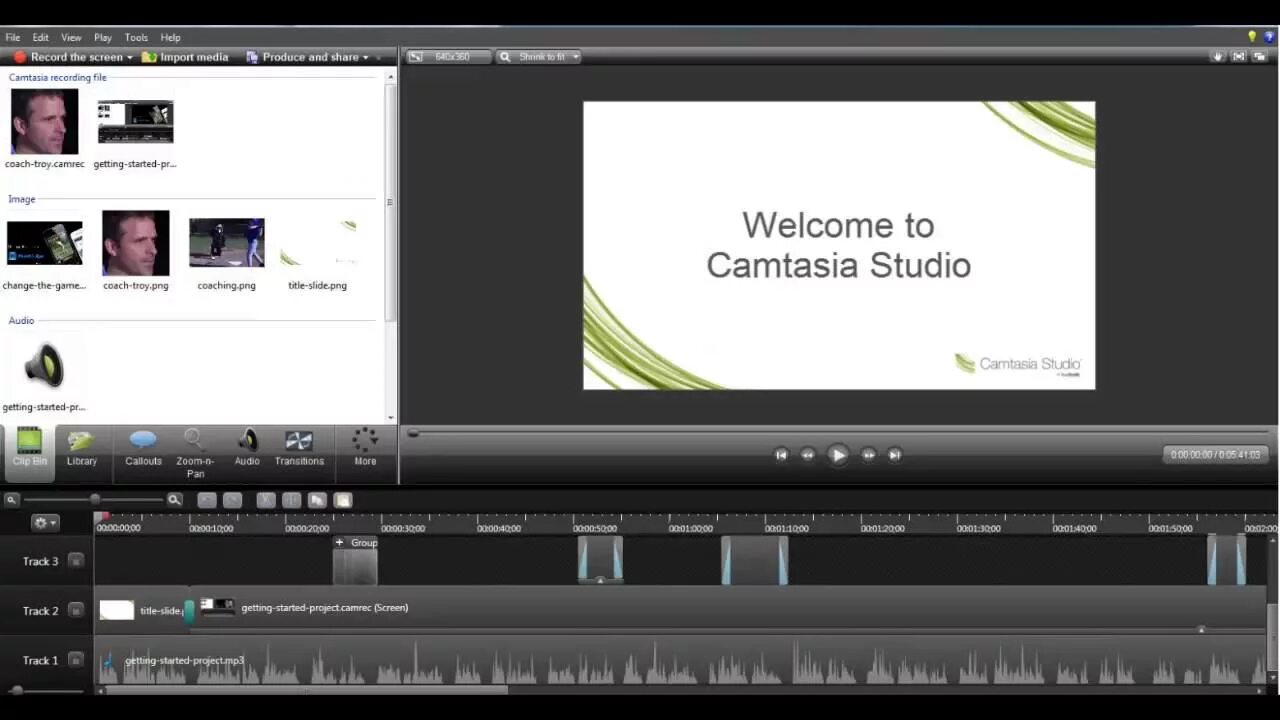
Task: Play the preview video
Action: point(838,455)
